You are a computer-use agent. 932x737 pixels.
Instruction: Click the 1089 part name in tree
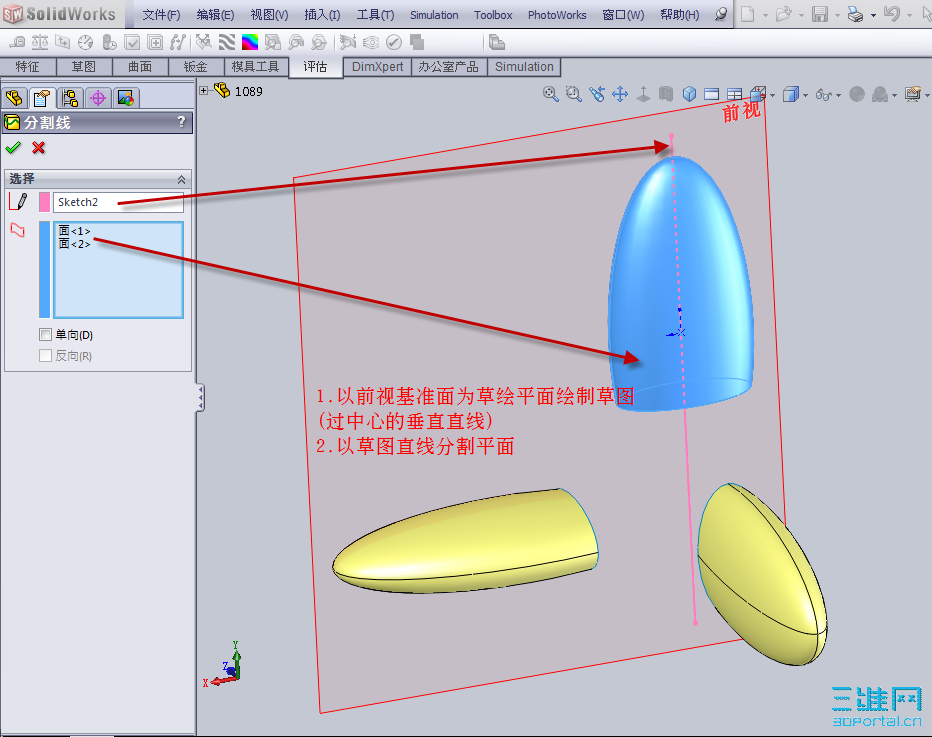click(x=248, y=91)
